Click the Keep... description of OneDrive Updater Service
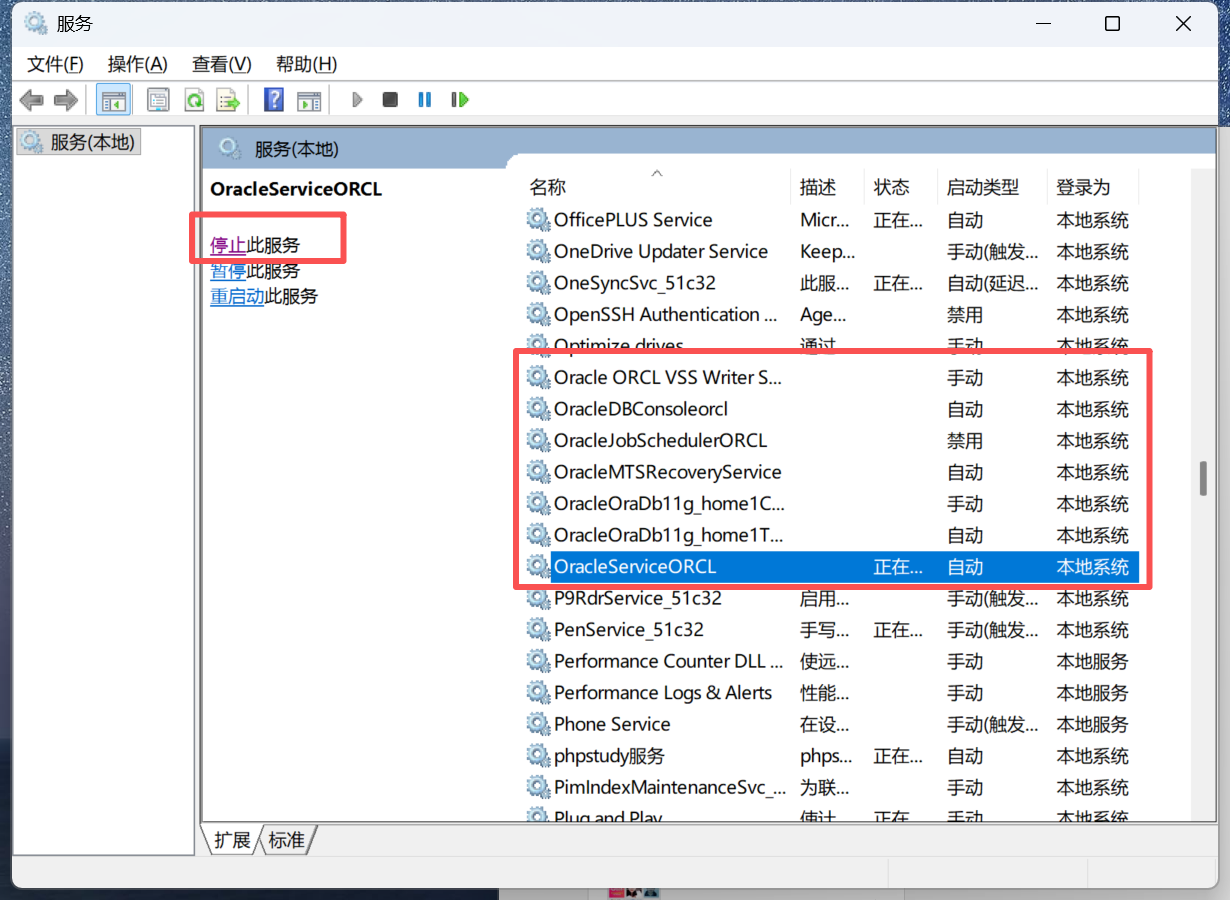The height and width of the screenshot is (900, 1230). 828,251
